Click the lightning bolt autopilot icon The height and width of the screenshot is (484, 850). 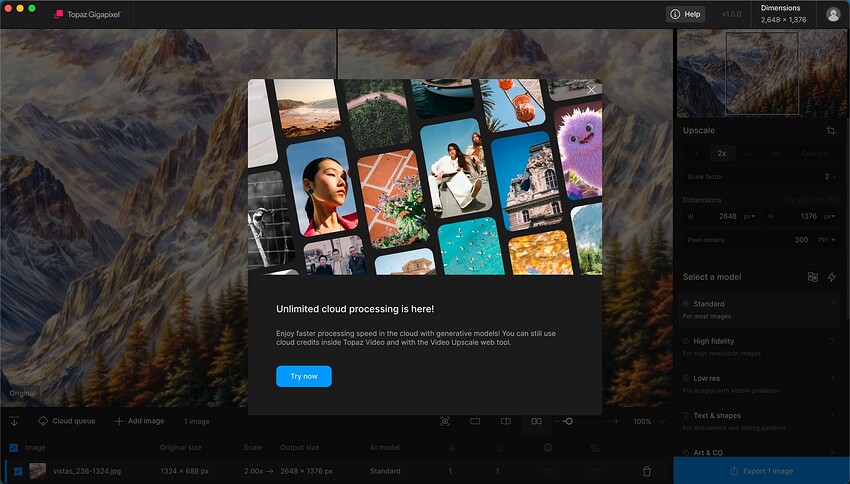coord(831,277)
